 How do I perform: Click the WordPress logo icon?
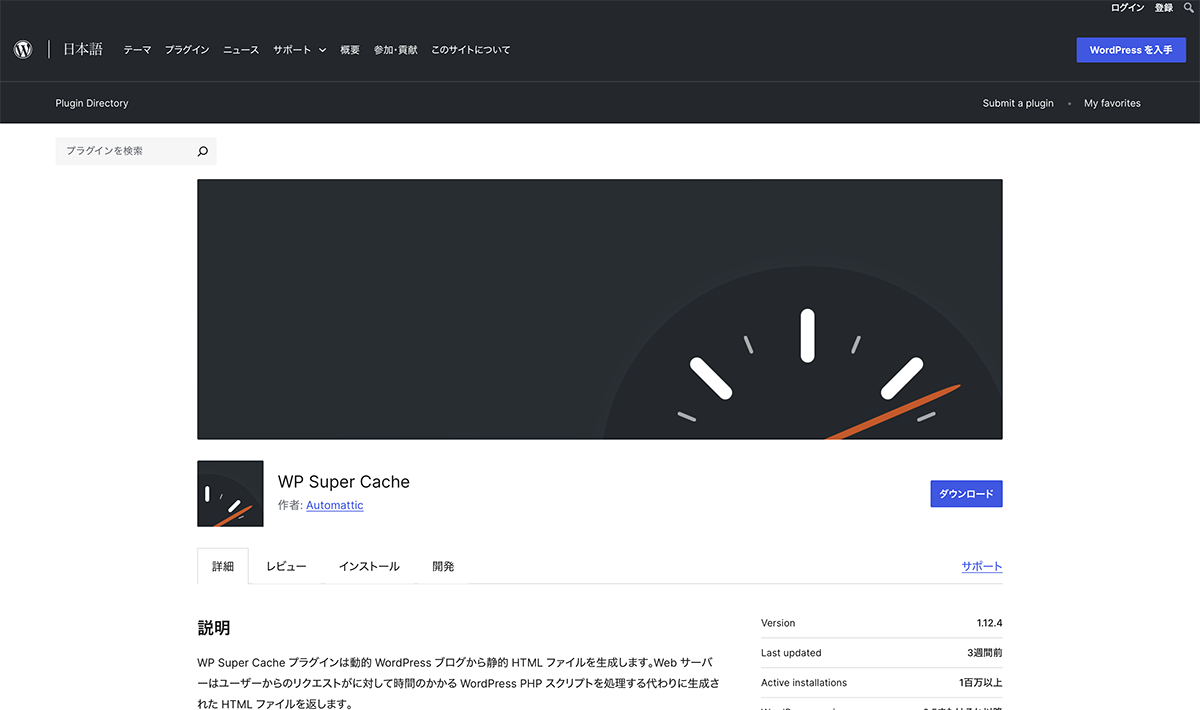[23, 49]
